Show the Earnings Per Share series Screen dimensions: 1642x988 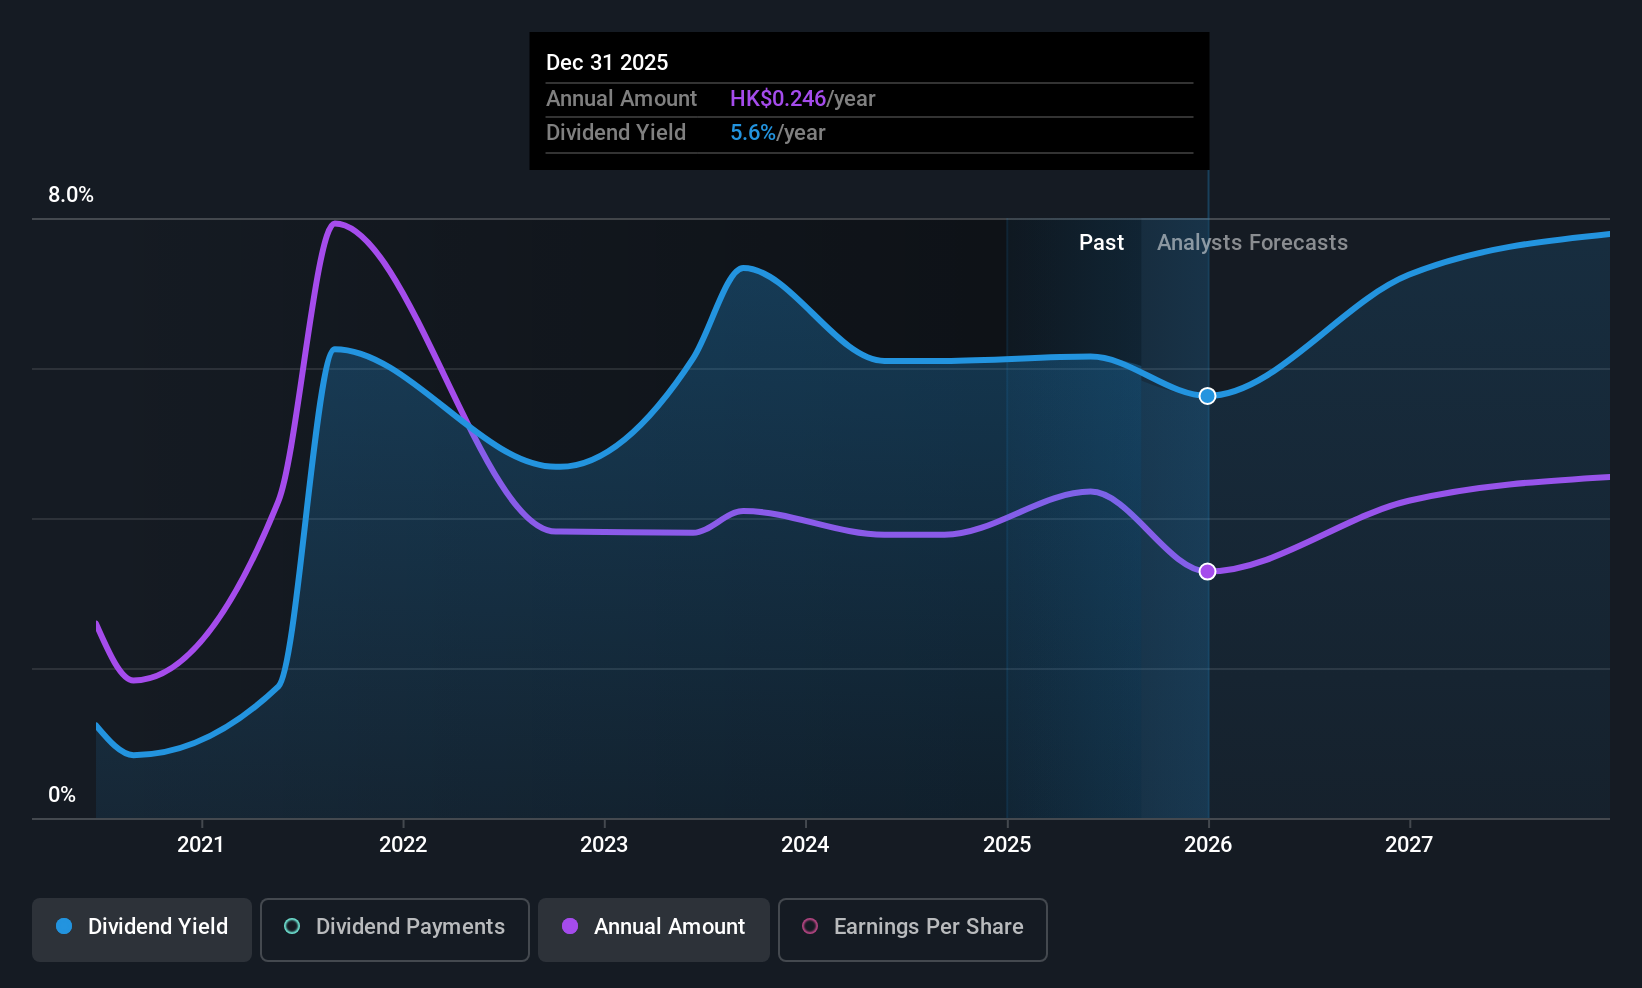913,929
